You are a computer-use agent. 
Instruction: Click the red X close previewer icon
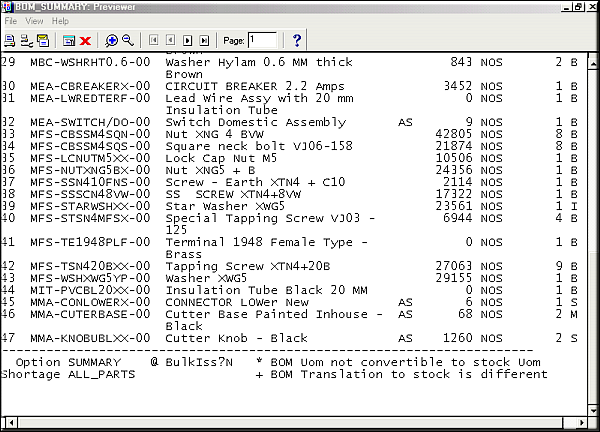pyautogui.click(x=85, y=40)
